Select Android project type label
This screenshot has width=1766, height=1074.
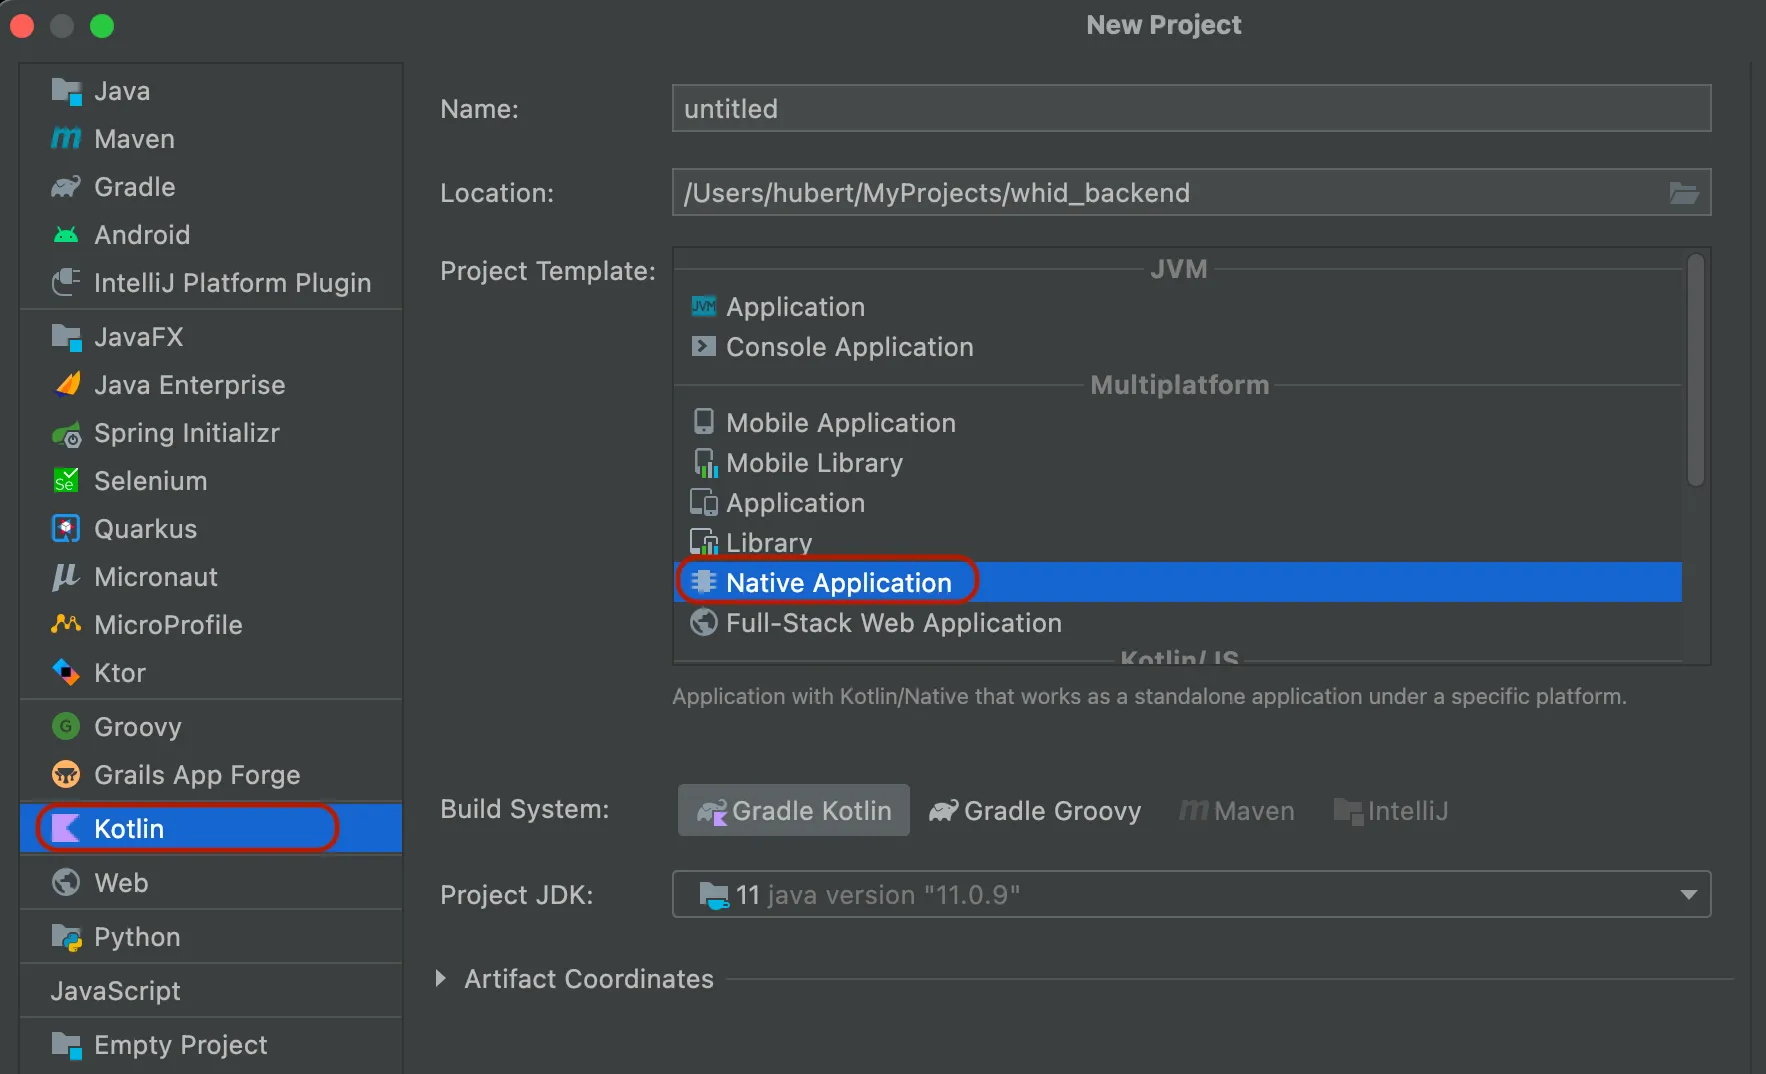click(142, 235)
